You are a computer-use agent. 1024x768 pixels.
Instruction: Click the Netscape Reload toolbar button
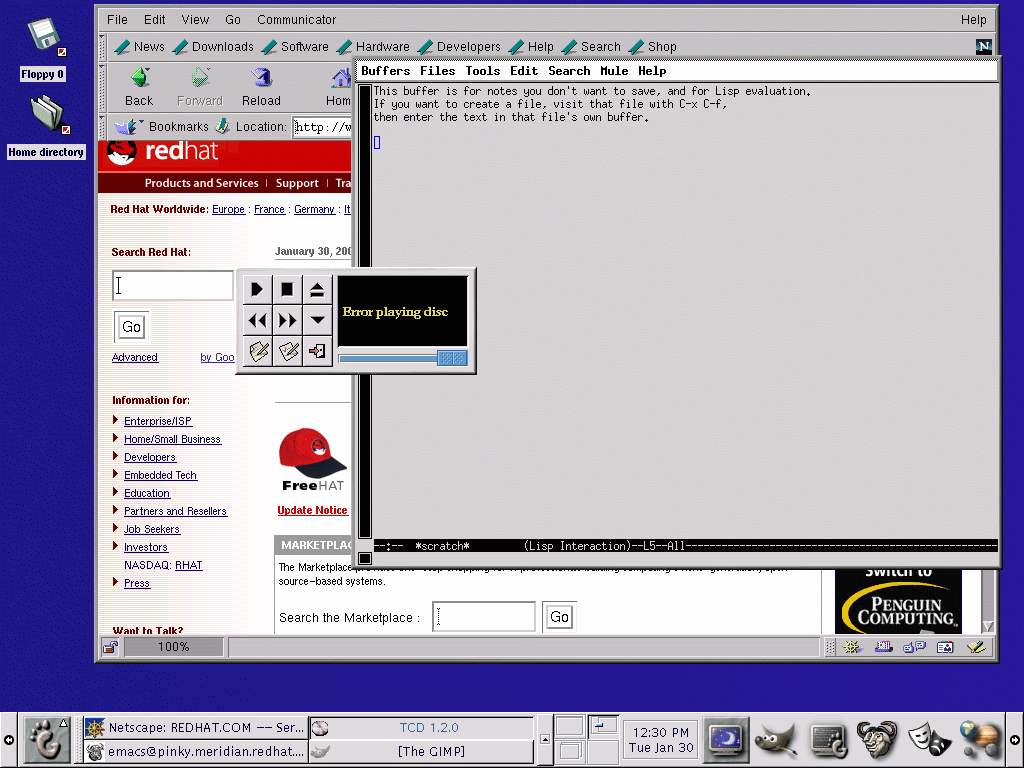pos(261,87)
